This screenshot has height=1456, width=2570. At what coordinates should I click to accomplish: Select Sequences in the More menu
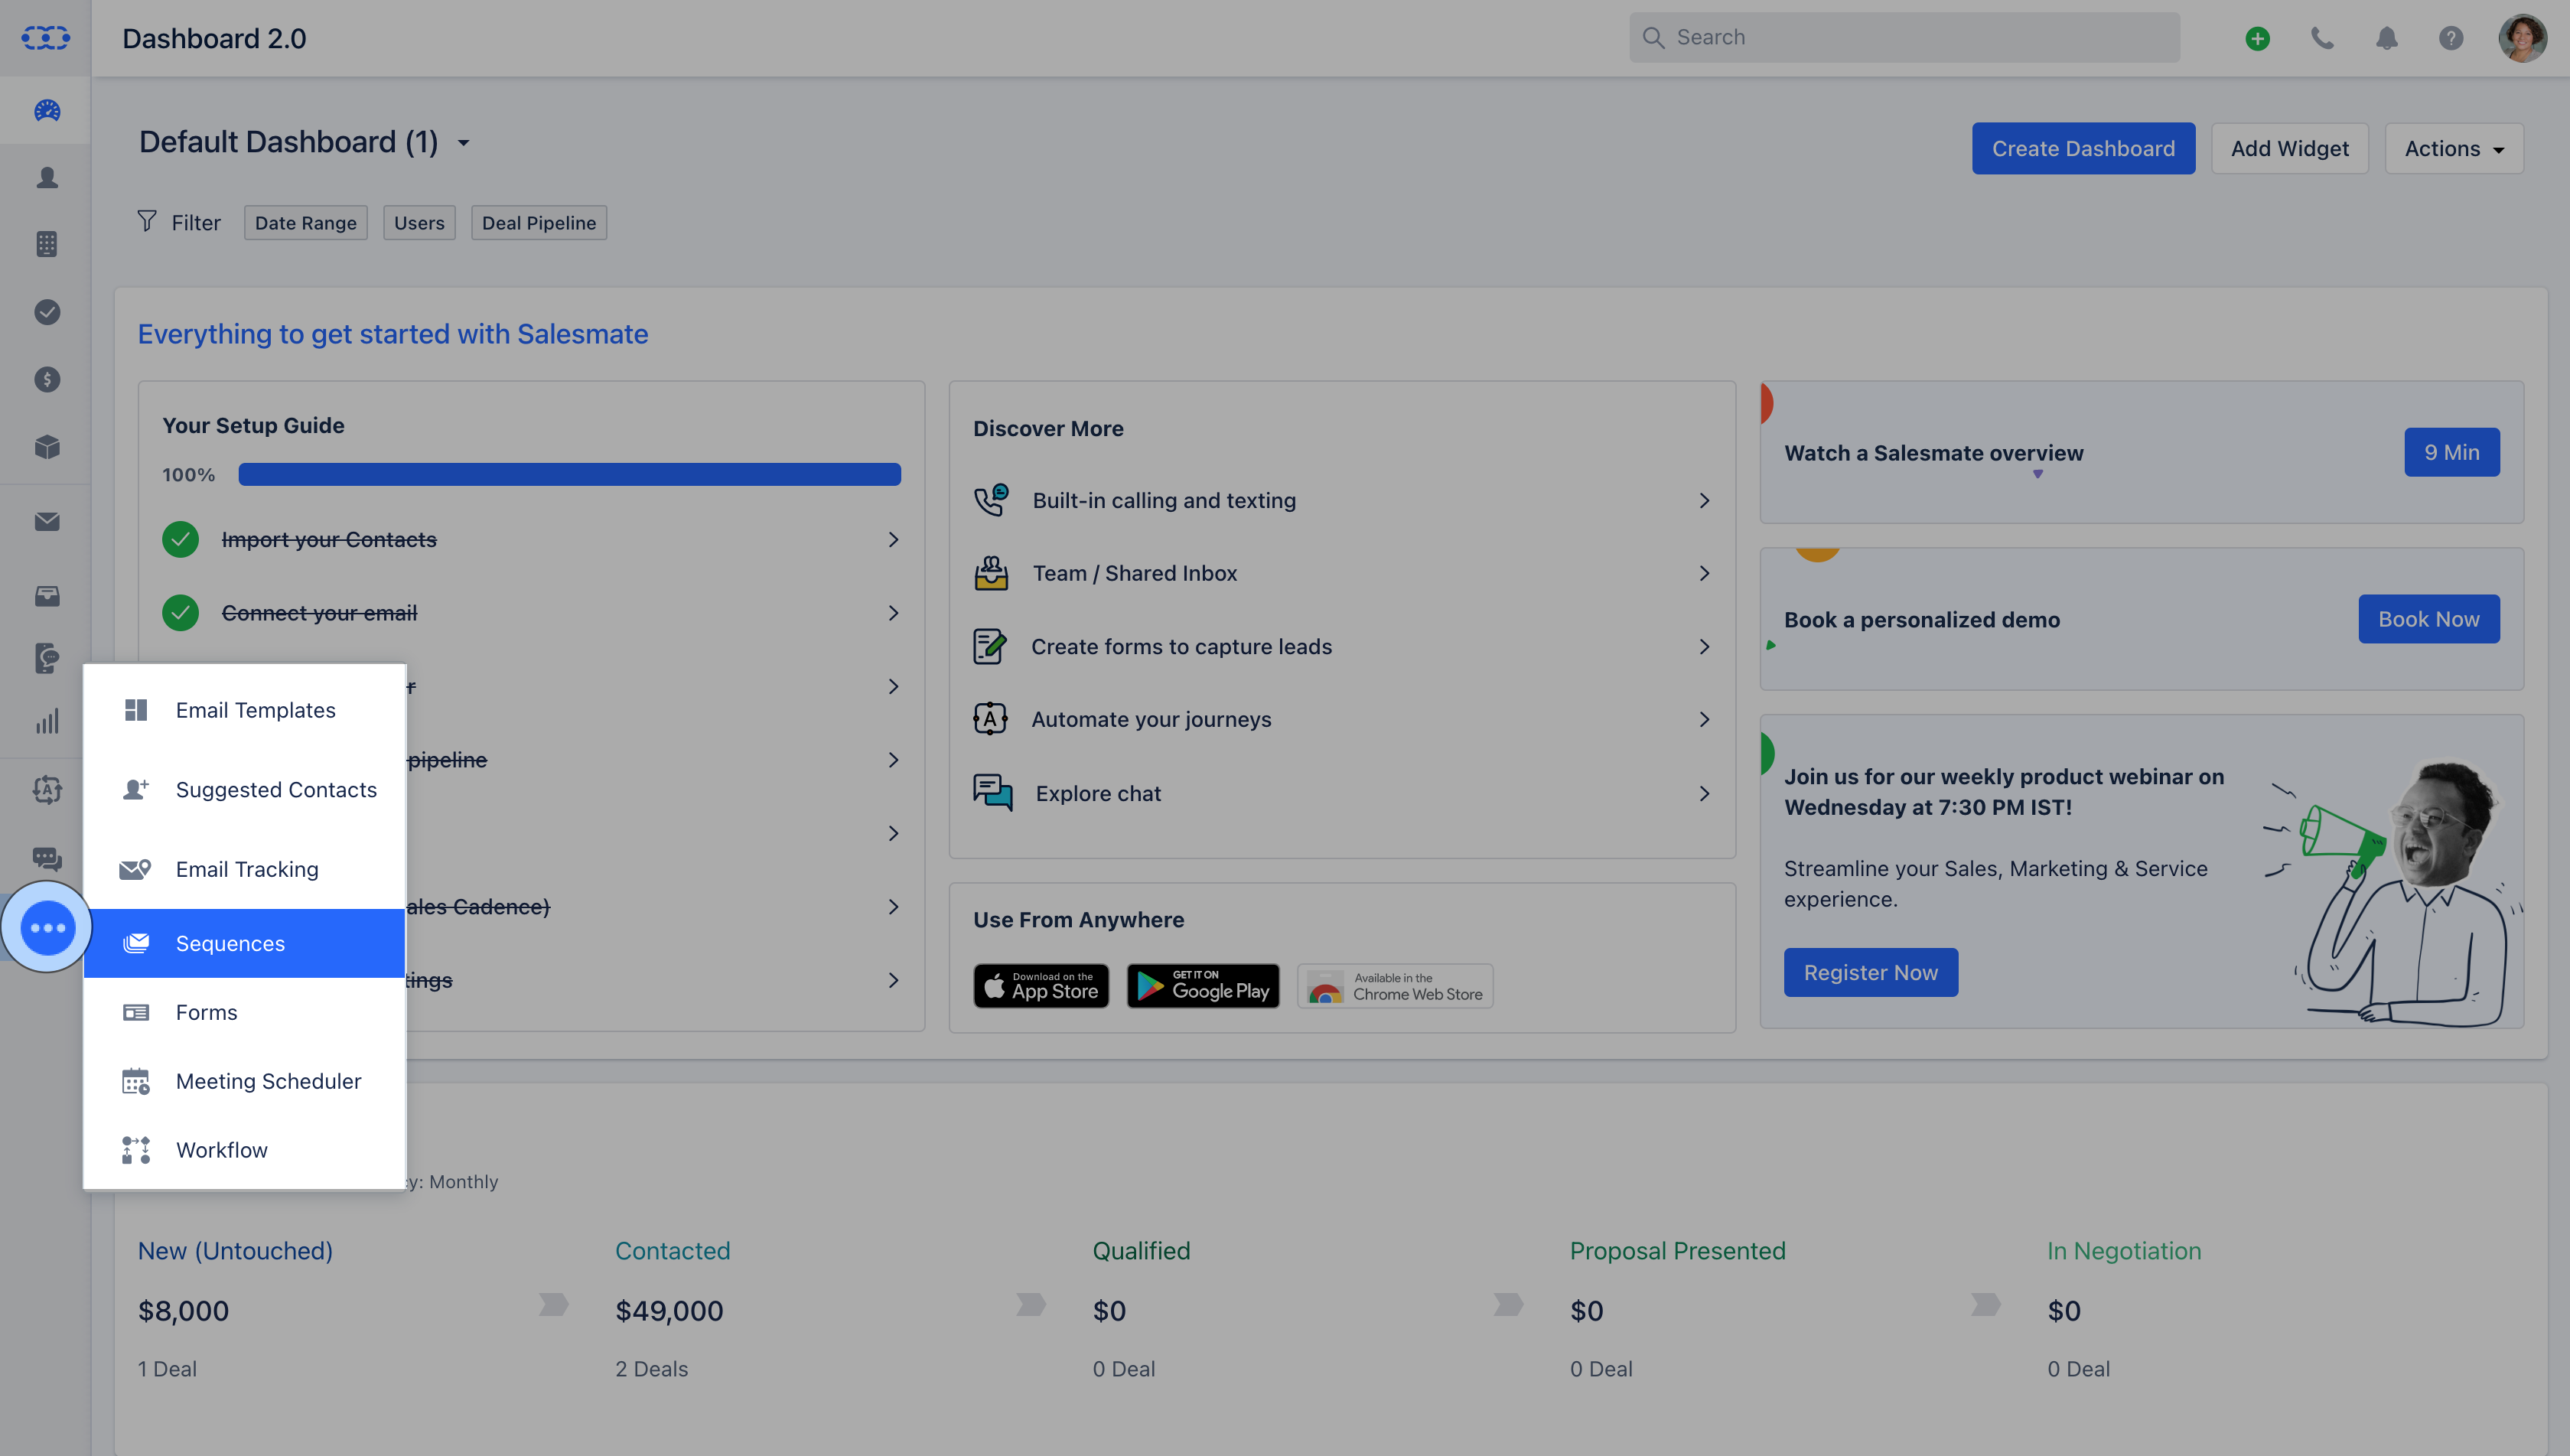point(244,943)
